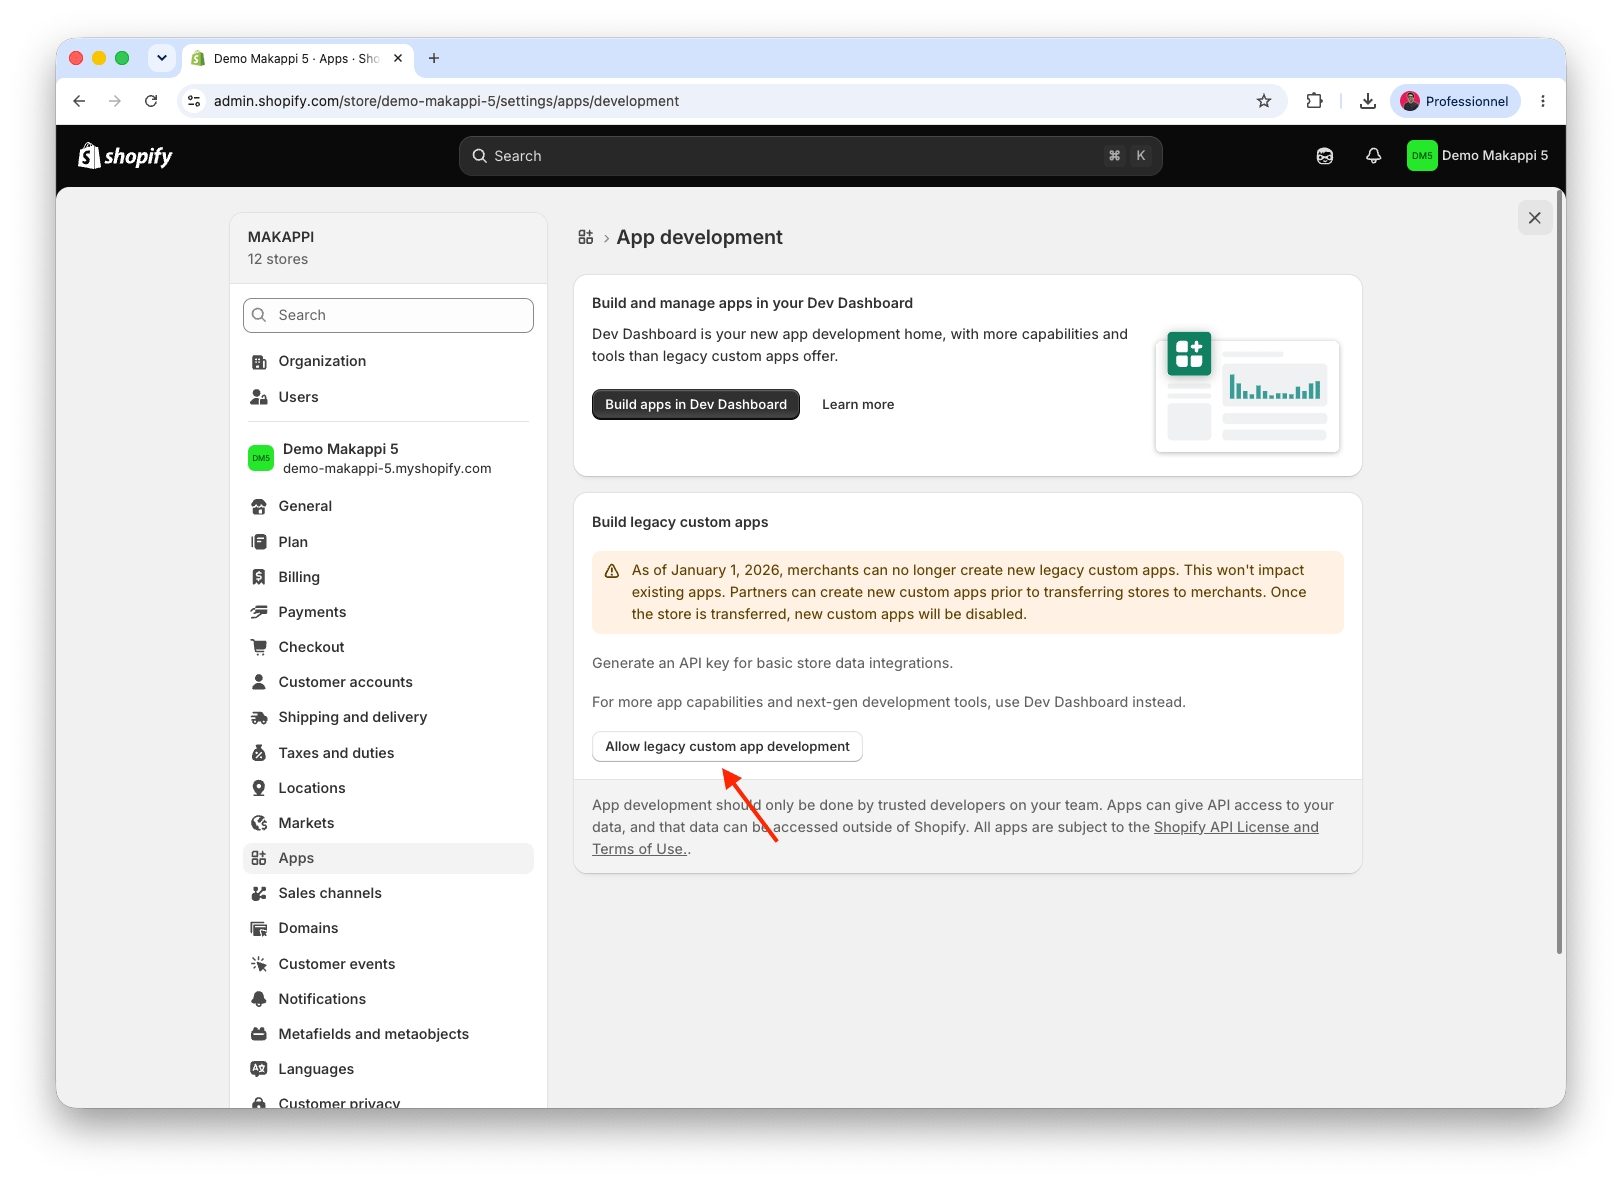Click the MAKAPPI 12 stores header
1622x1182 pixels.
click(x=388, y=248)
